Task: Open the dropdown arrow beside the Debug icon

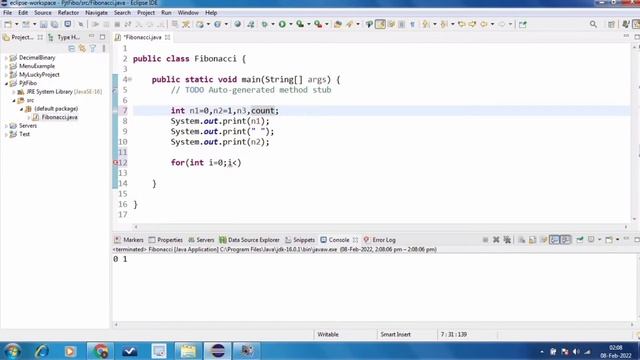Action: click(x=273, y=24)
